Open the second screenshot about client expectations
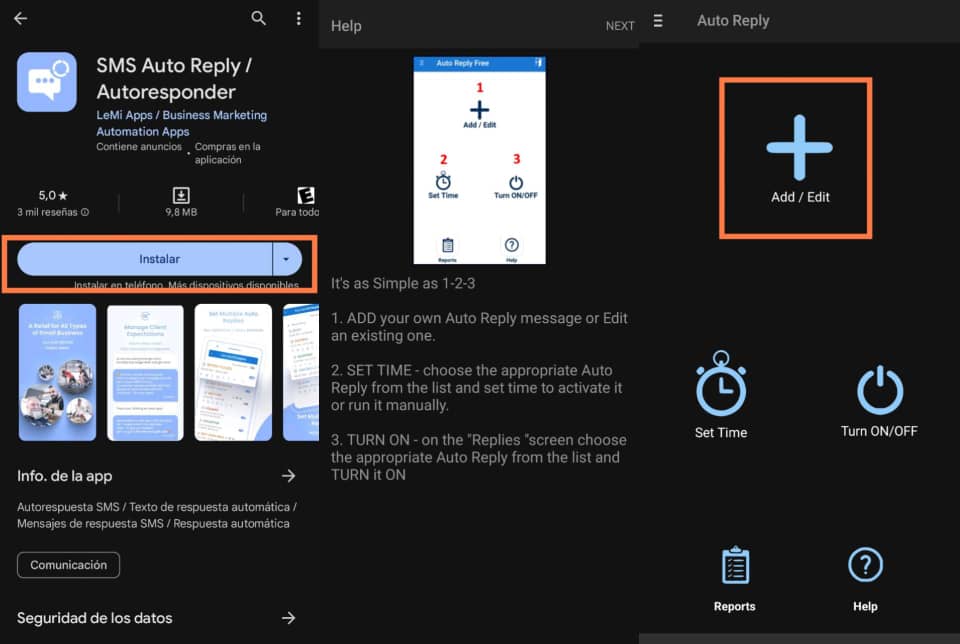 coord(145,372)
